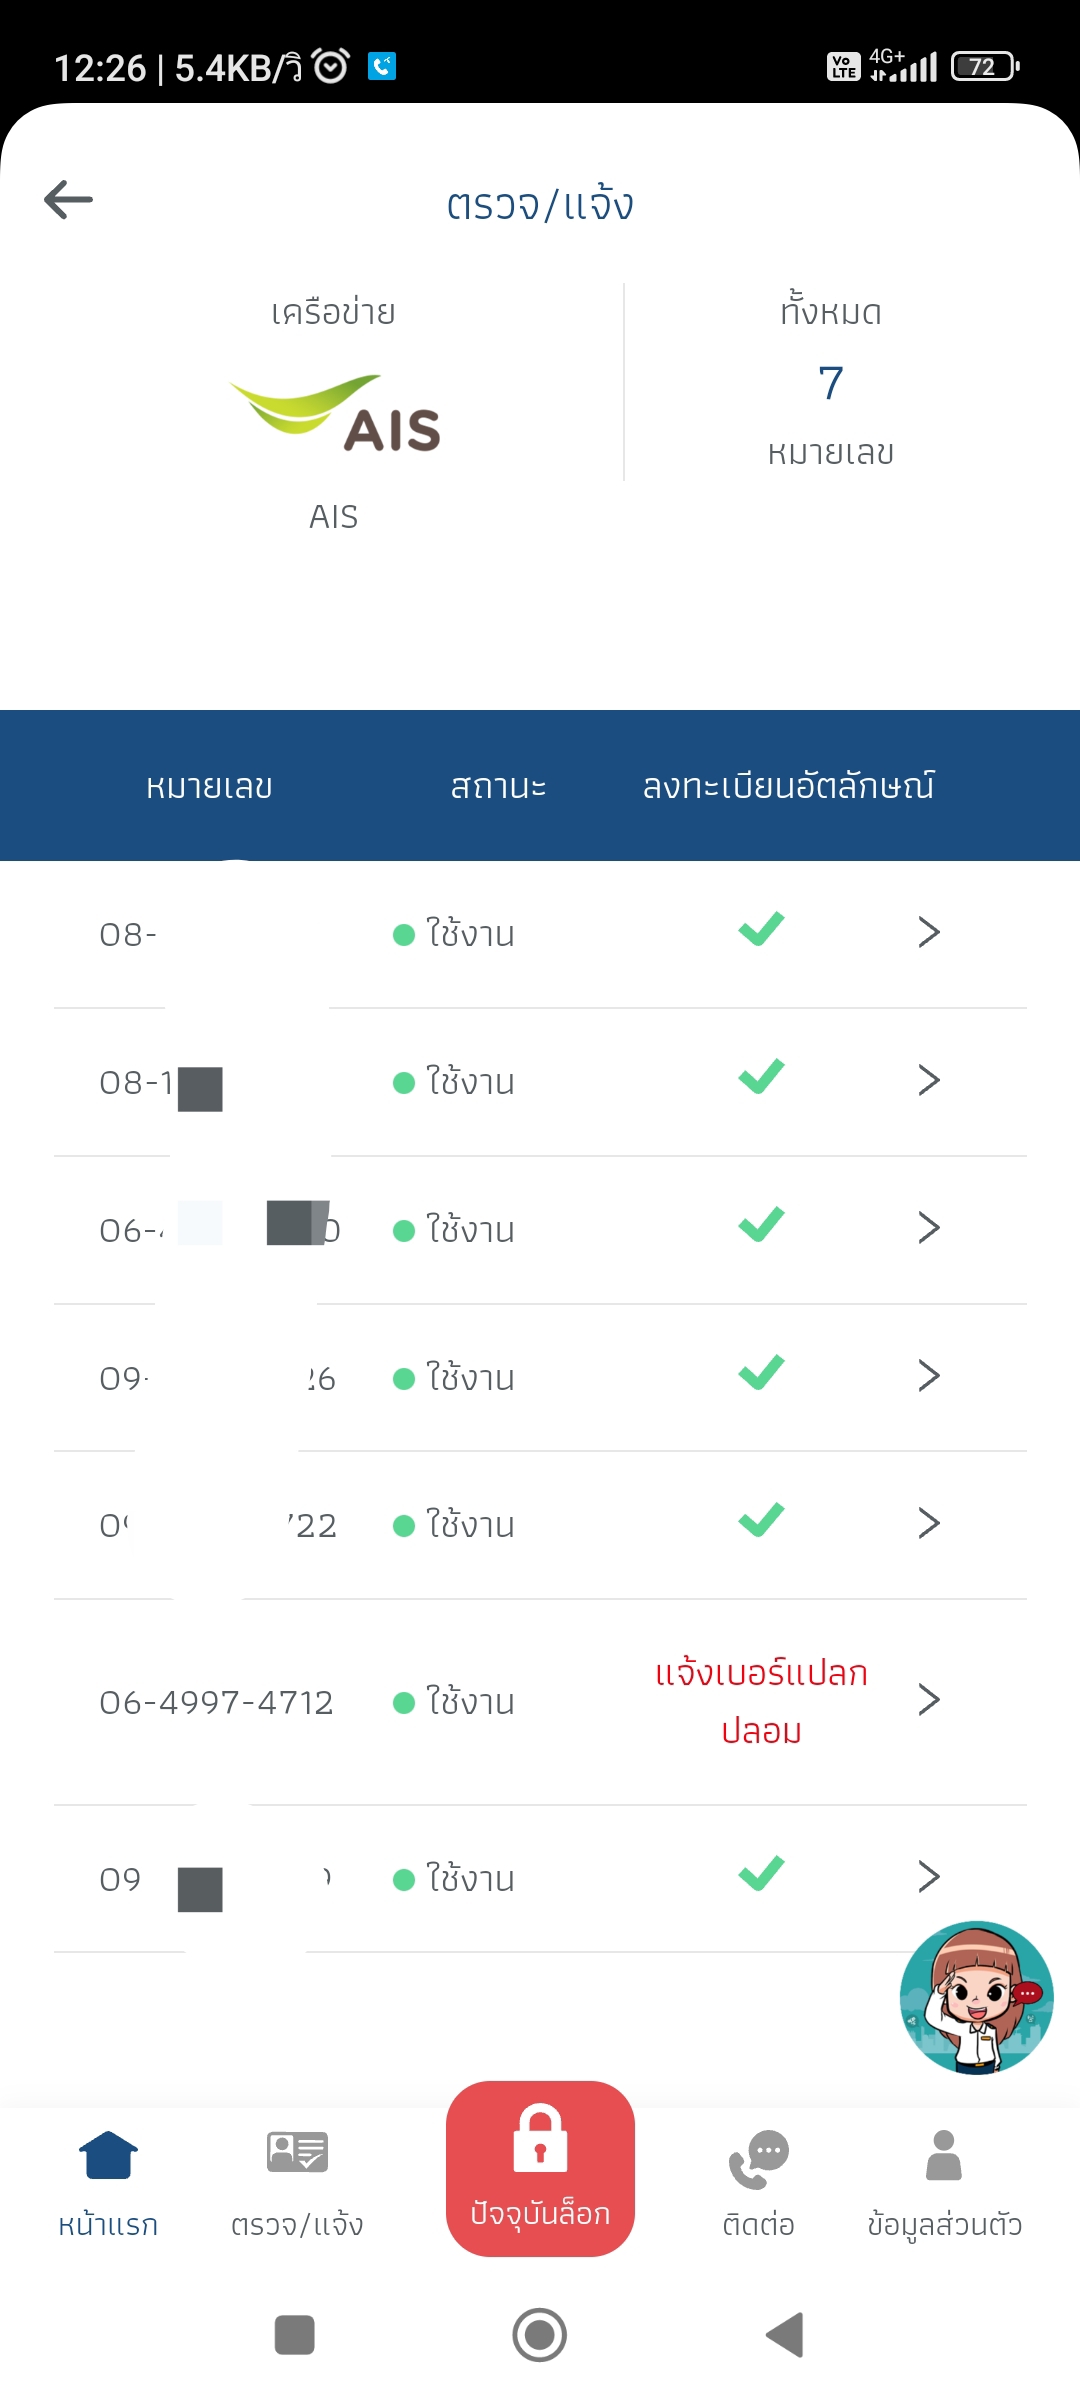Open the chat assistant mascot bubble
Image resolution: width=1080 pixels, height=2400 pixels.
pyautogui.click(x=976, y=1997)
